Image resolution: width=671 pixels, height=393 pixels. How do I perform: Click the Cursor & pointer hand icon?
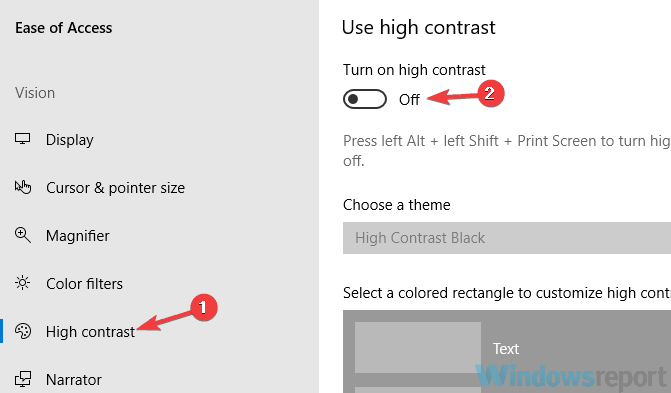pos(23,187)
